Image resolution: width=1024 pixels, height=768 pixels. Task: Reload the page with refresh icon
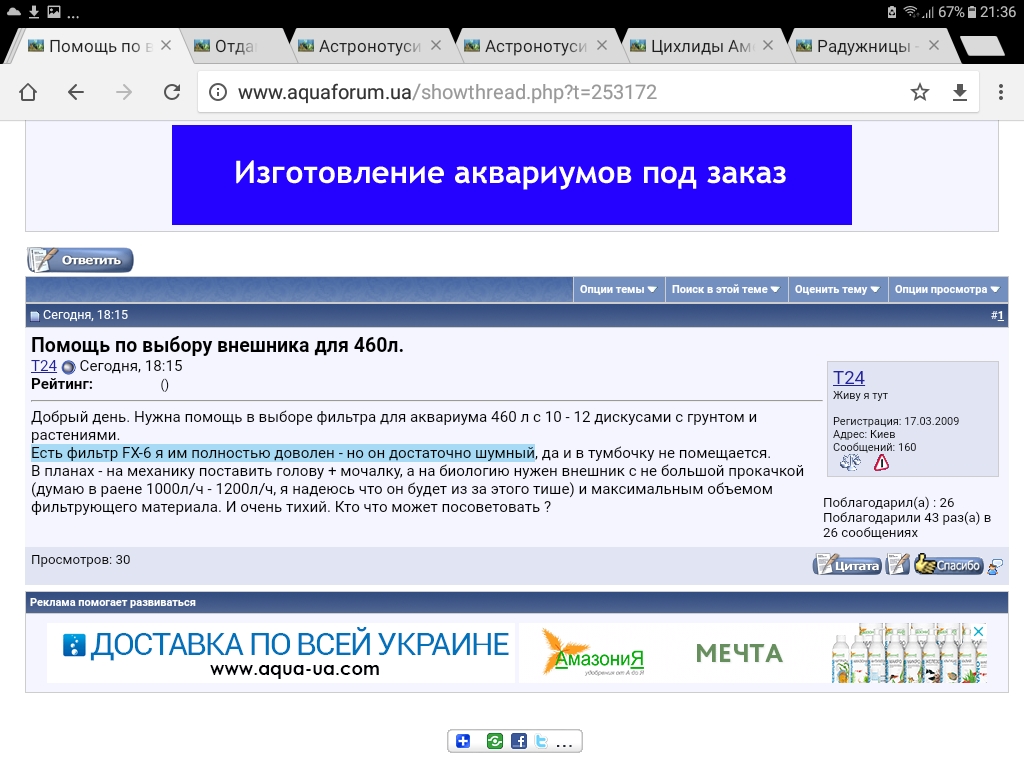[172, 92]
